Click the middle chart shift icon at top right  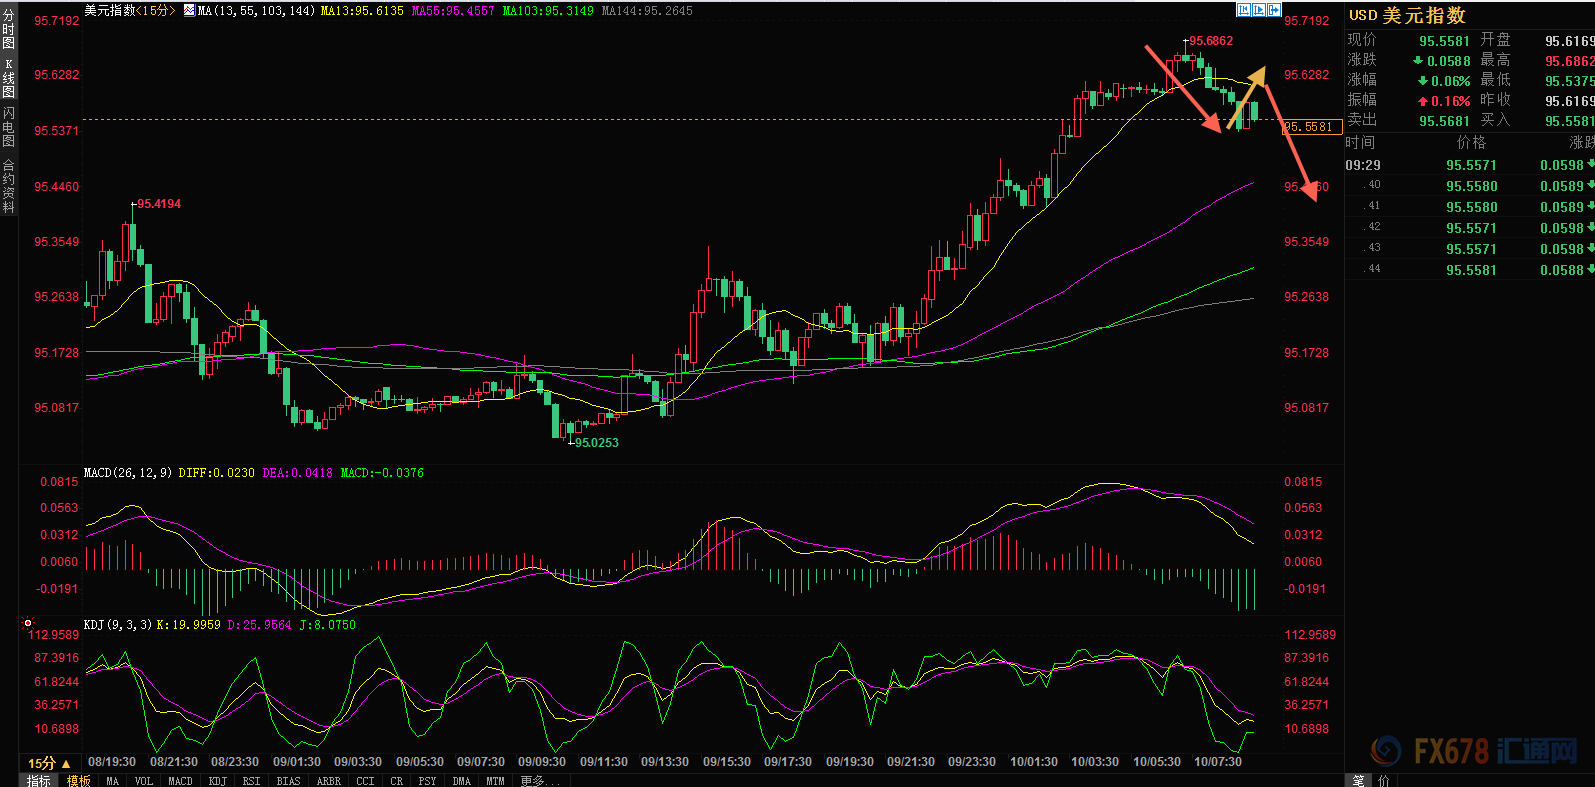pyautogui.click(x=1259, y=10)
